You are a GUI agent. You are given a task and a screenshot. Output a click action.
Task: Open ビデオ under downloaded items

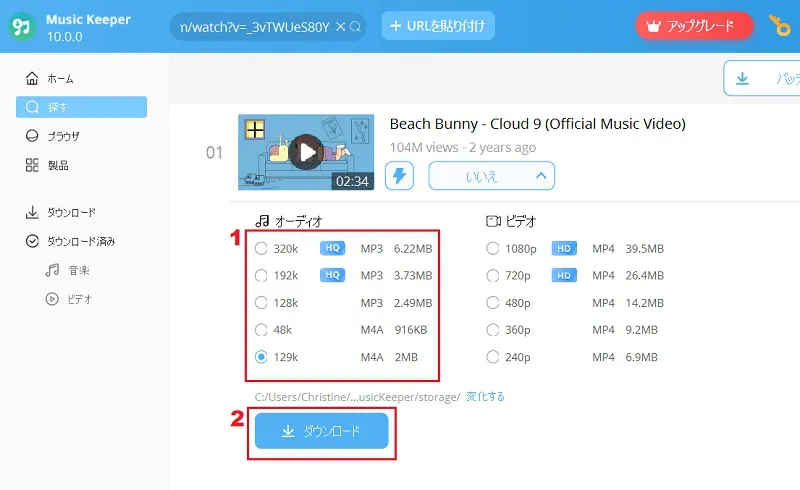(80, 299)
